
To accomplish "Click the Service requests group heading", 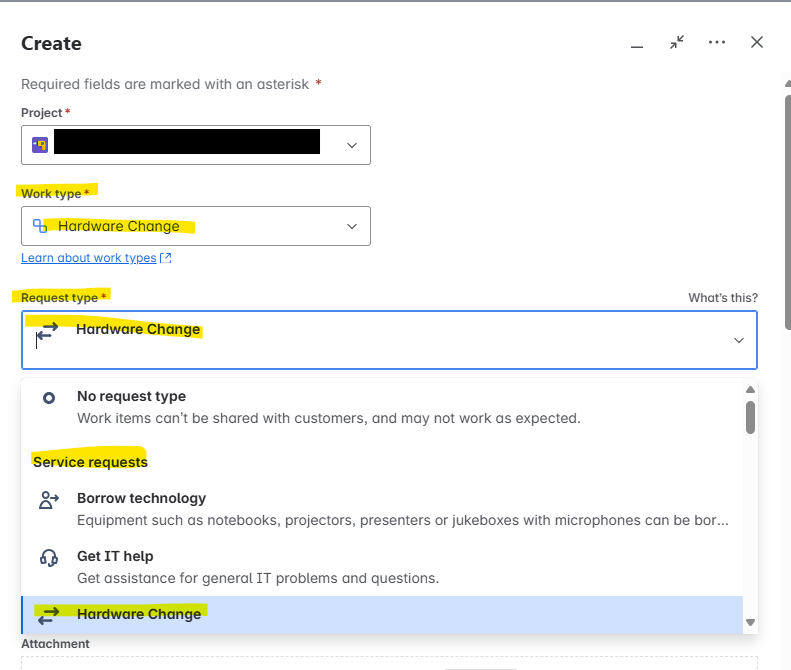I will pyautogui.click(x=90, y=462).
